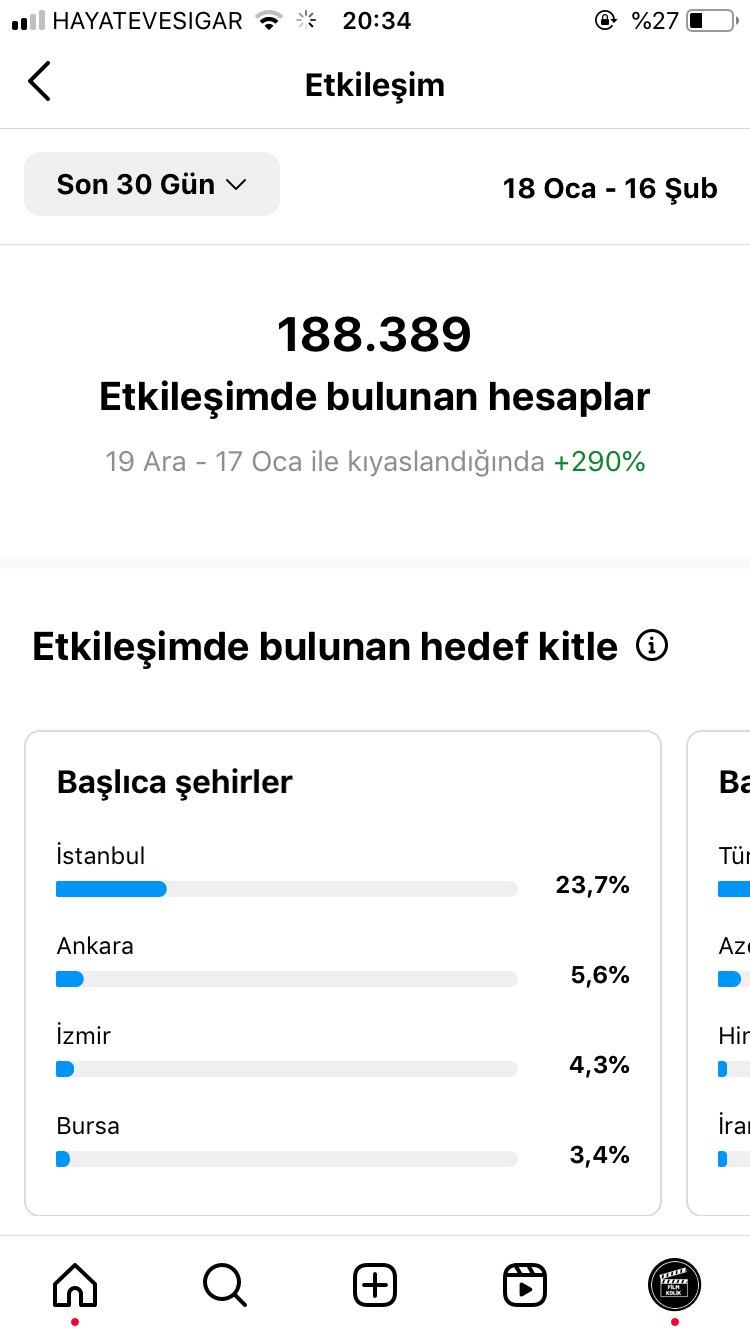
Task: Open the Search magnifier icon
Action: point(225,1284)
